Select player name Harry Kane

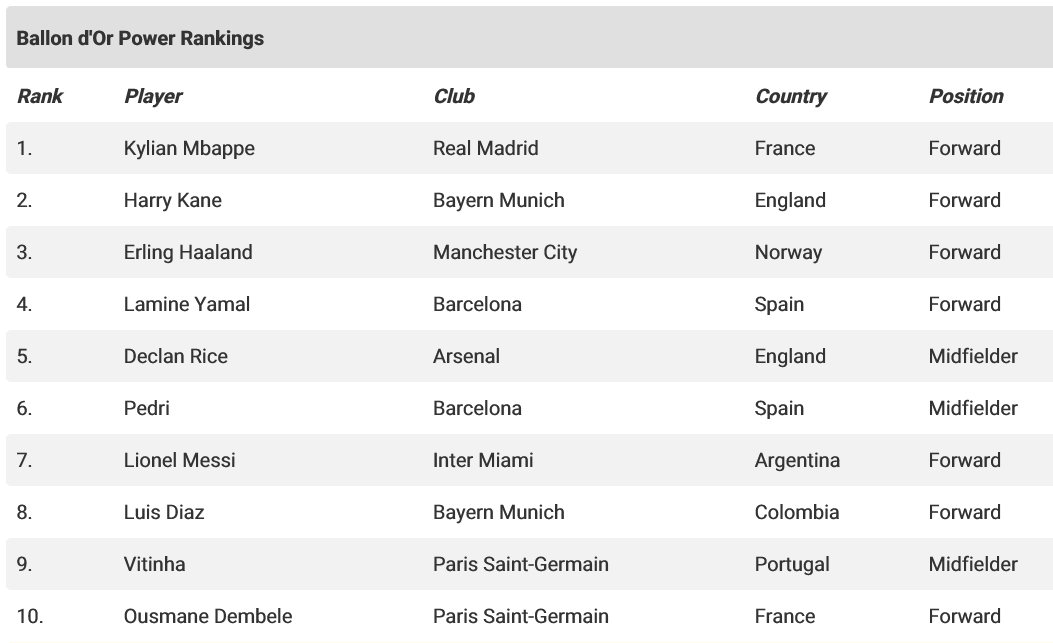pos(173,200)
